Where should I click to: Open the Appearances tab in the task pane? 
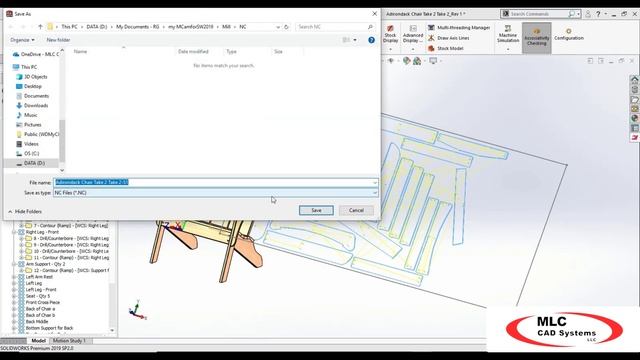coord(634,118)
